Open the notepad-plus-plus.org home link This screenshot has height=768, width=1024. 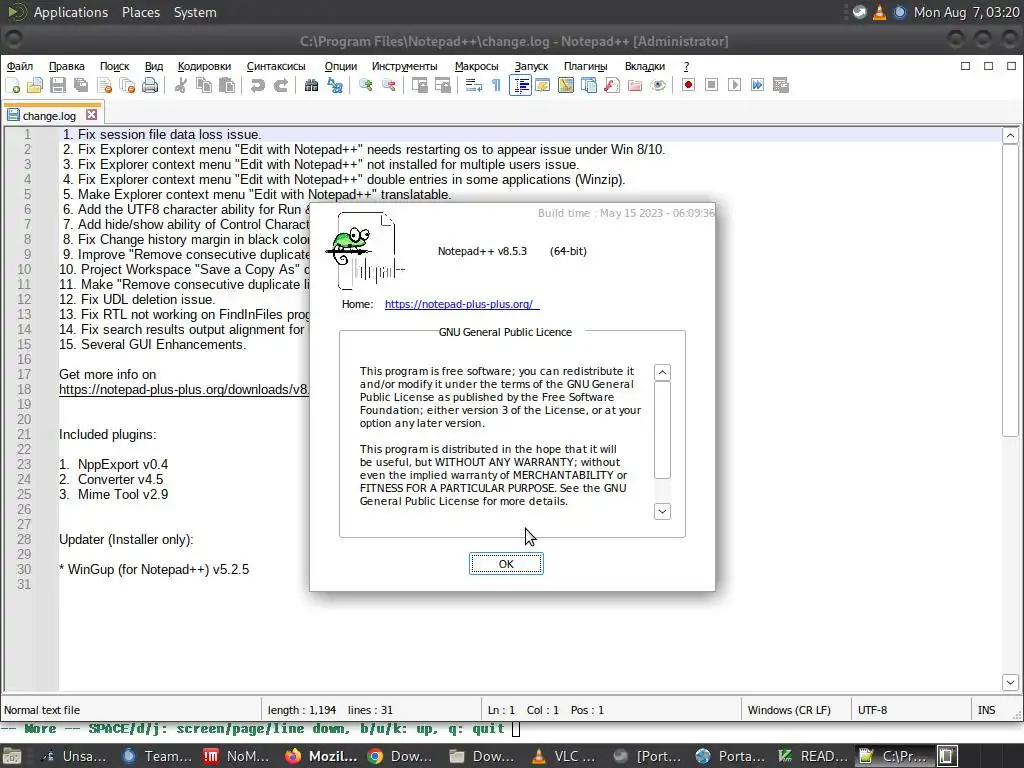[x=462, y=304]
